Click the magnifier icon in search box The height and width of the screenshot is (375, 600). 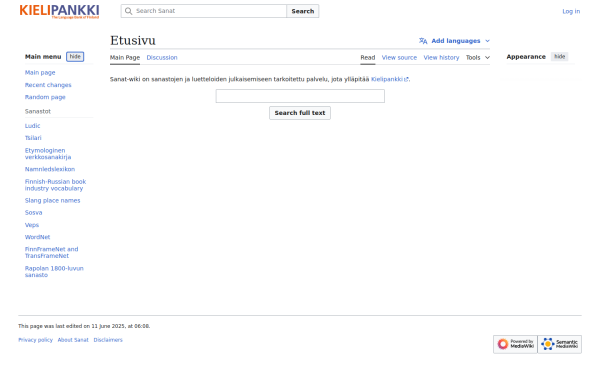(129, 11)
